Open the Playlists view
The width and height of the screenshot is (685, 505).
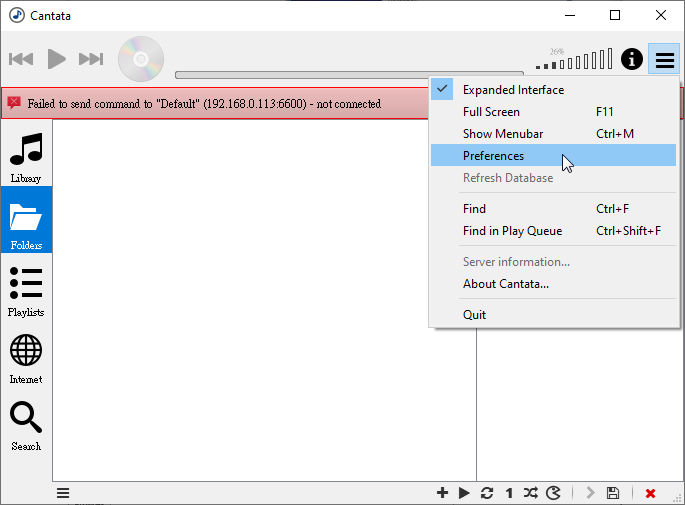[26, 292]
